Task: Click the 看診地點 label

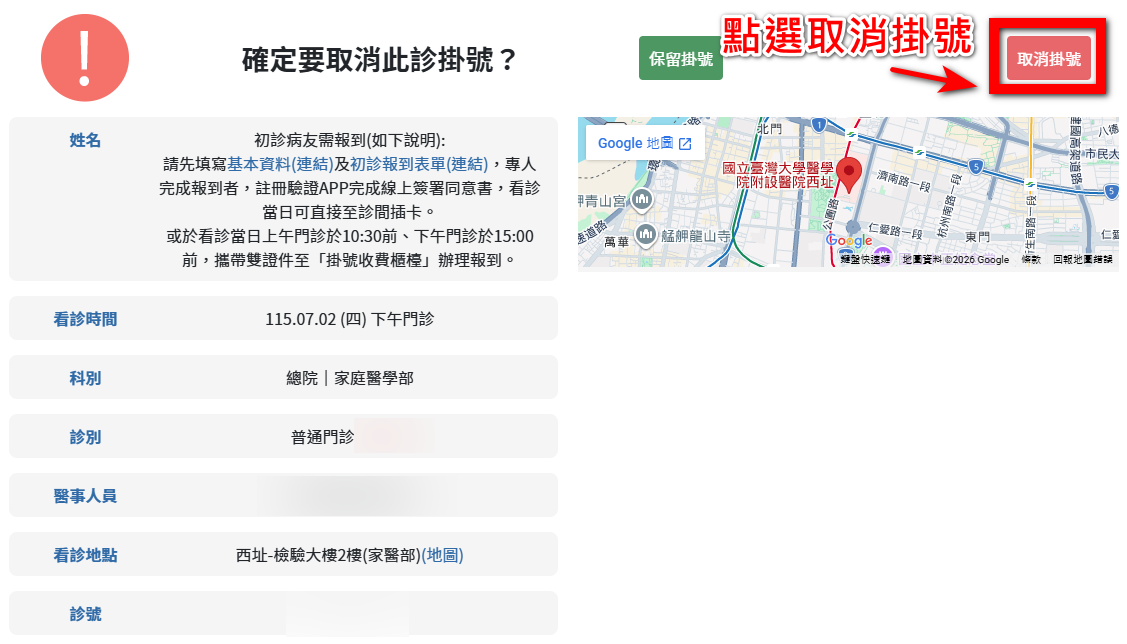Action: coord(85,555)
